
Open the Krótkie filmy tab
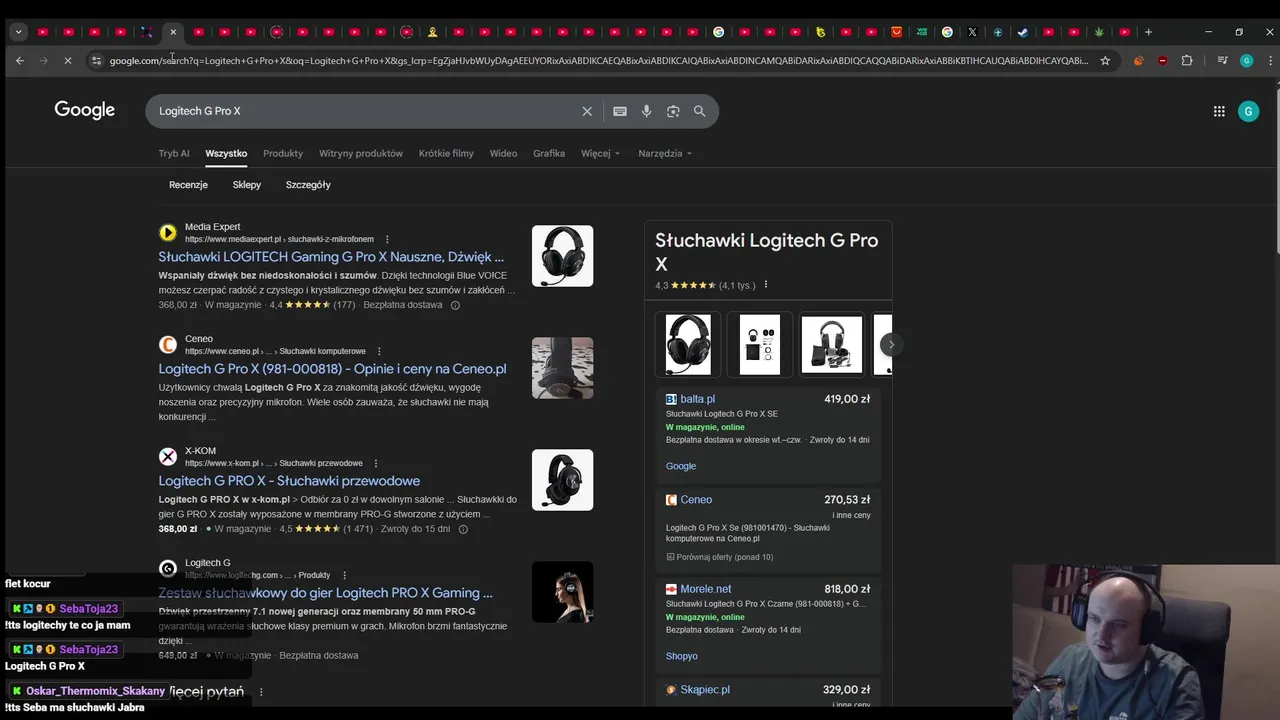coord(446,153)
